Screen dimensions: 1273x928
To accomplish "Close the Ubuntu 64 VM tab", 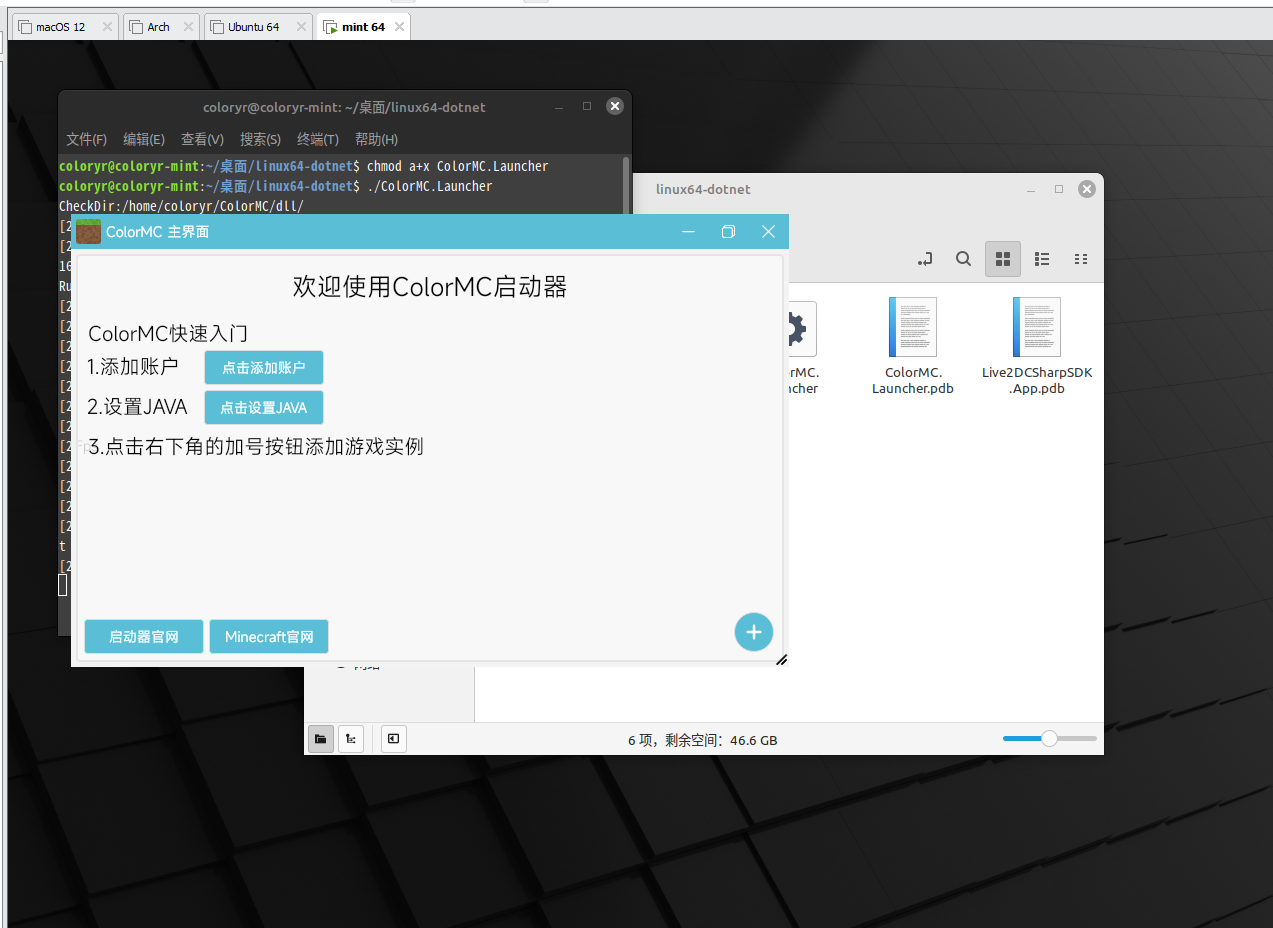I will pyautogui.click(x=300, y=27).
